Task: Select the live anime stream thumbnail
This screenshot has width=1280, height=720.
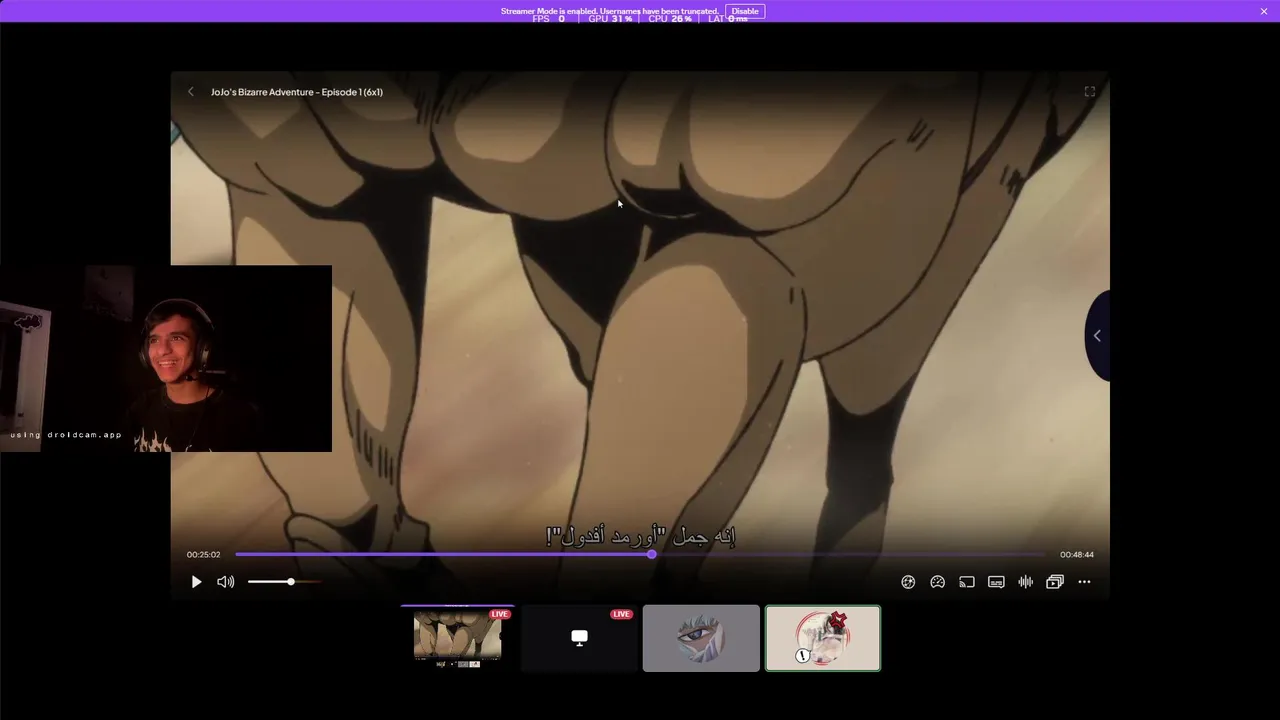Action: click(x=458, y=638)
